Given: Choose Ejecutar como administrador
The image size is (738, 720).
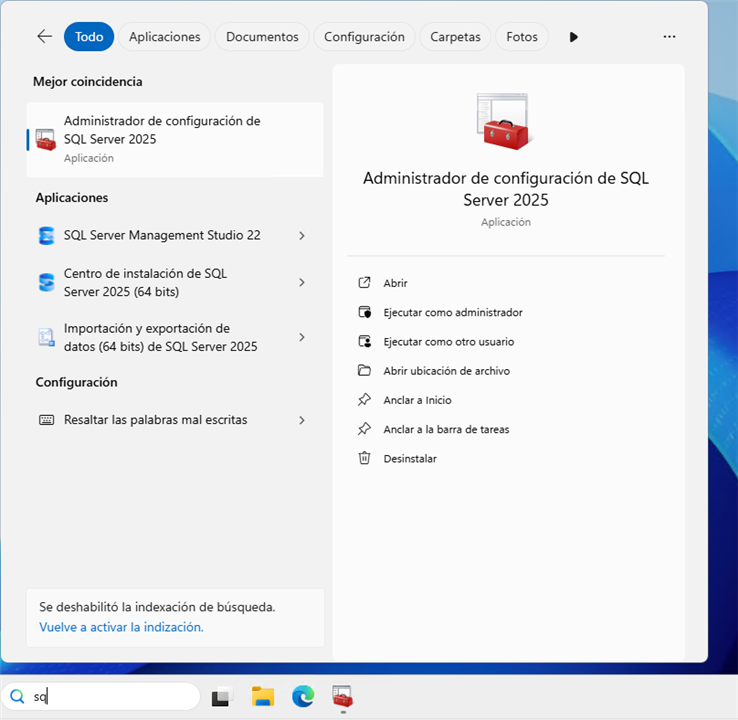Looking at the screenshot, I should tap(453, 312).
